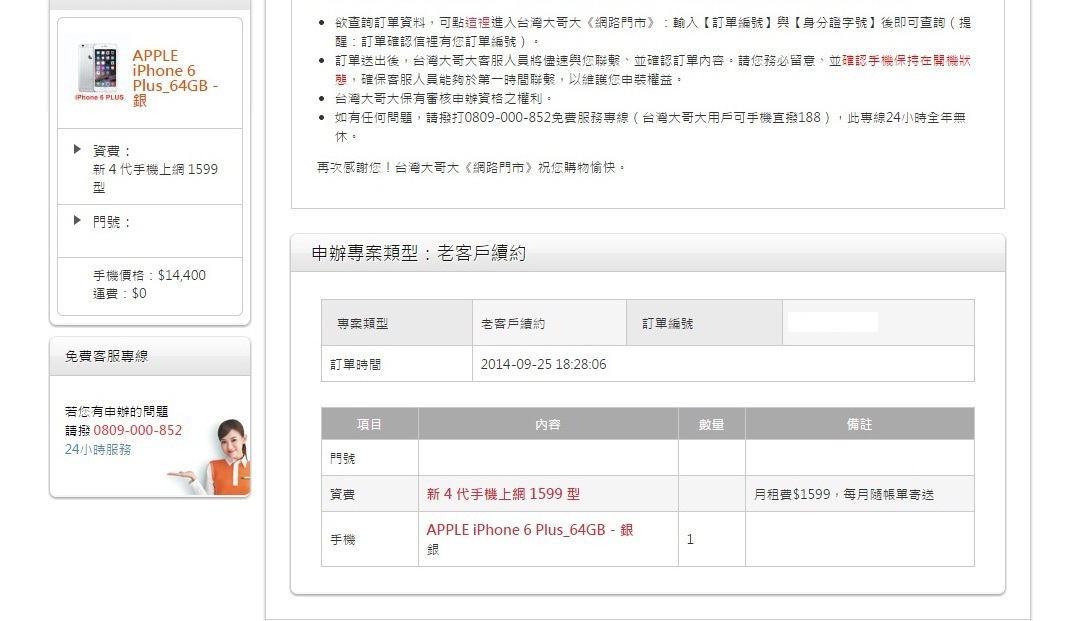Viewport: 1082px width, 621px height.
Task: Click the 訂單編號 label cell
Action: coord(704,323)
